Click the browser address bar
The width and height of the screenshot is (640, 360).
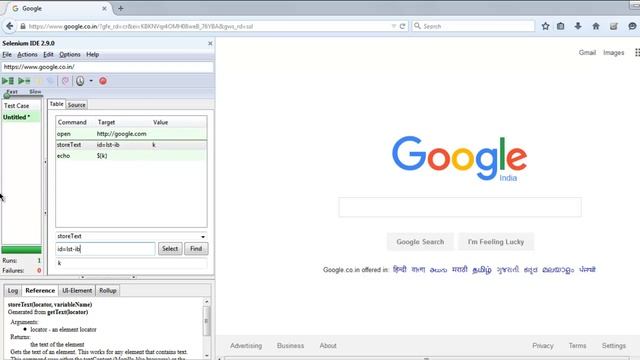[208, 26]
